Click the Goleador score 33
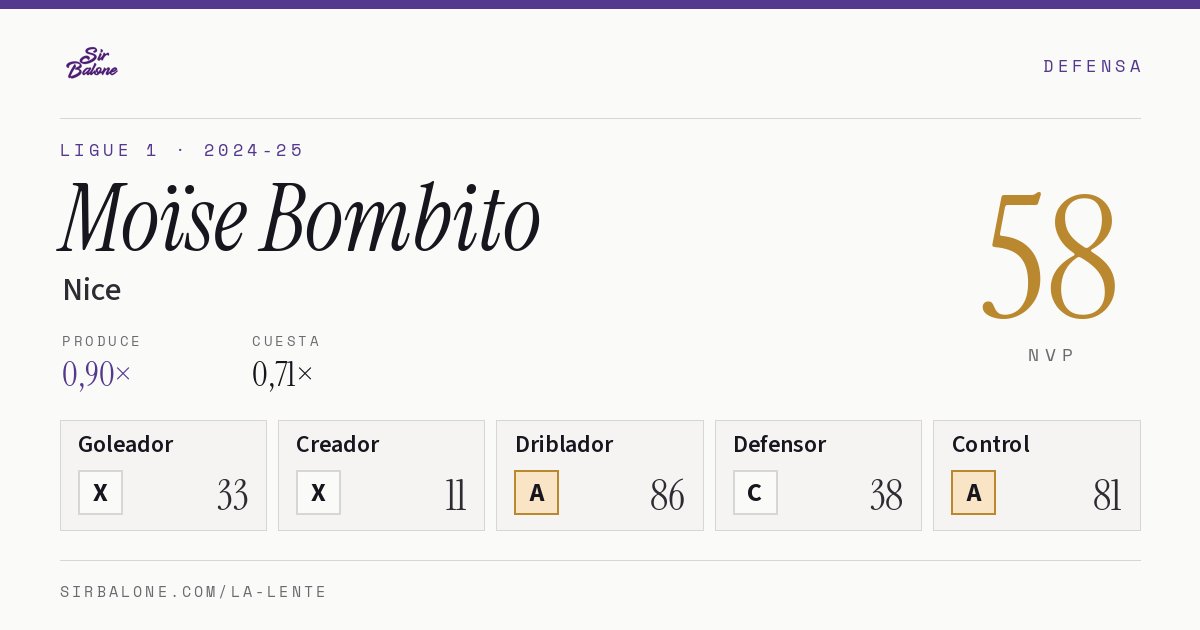Screen dimensions: 1200x630 (x=232, y=495)
